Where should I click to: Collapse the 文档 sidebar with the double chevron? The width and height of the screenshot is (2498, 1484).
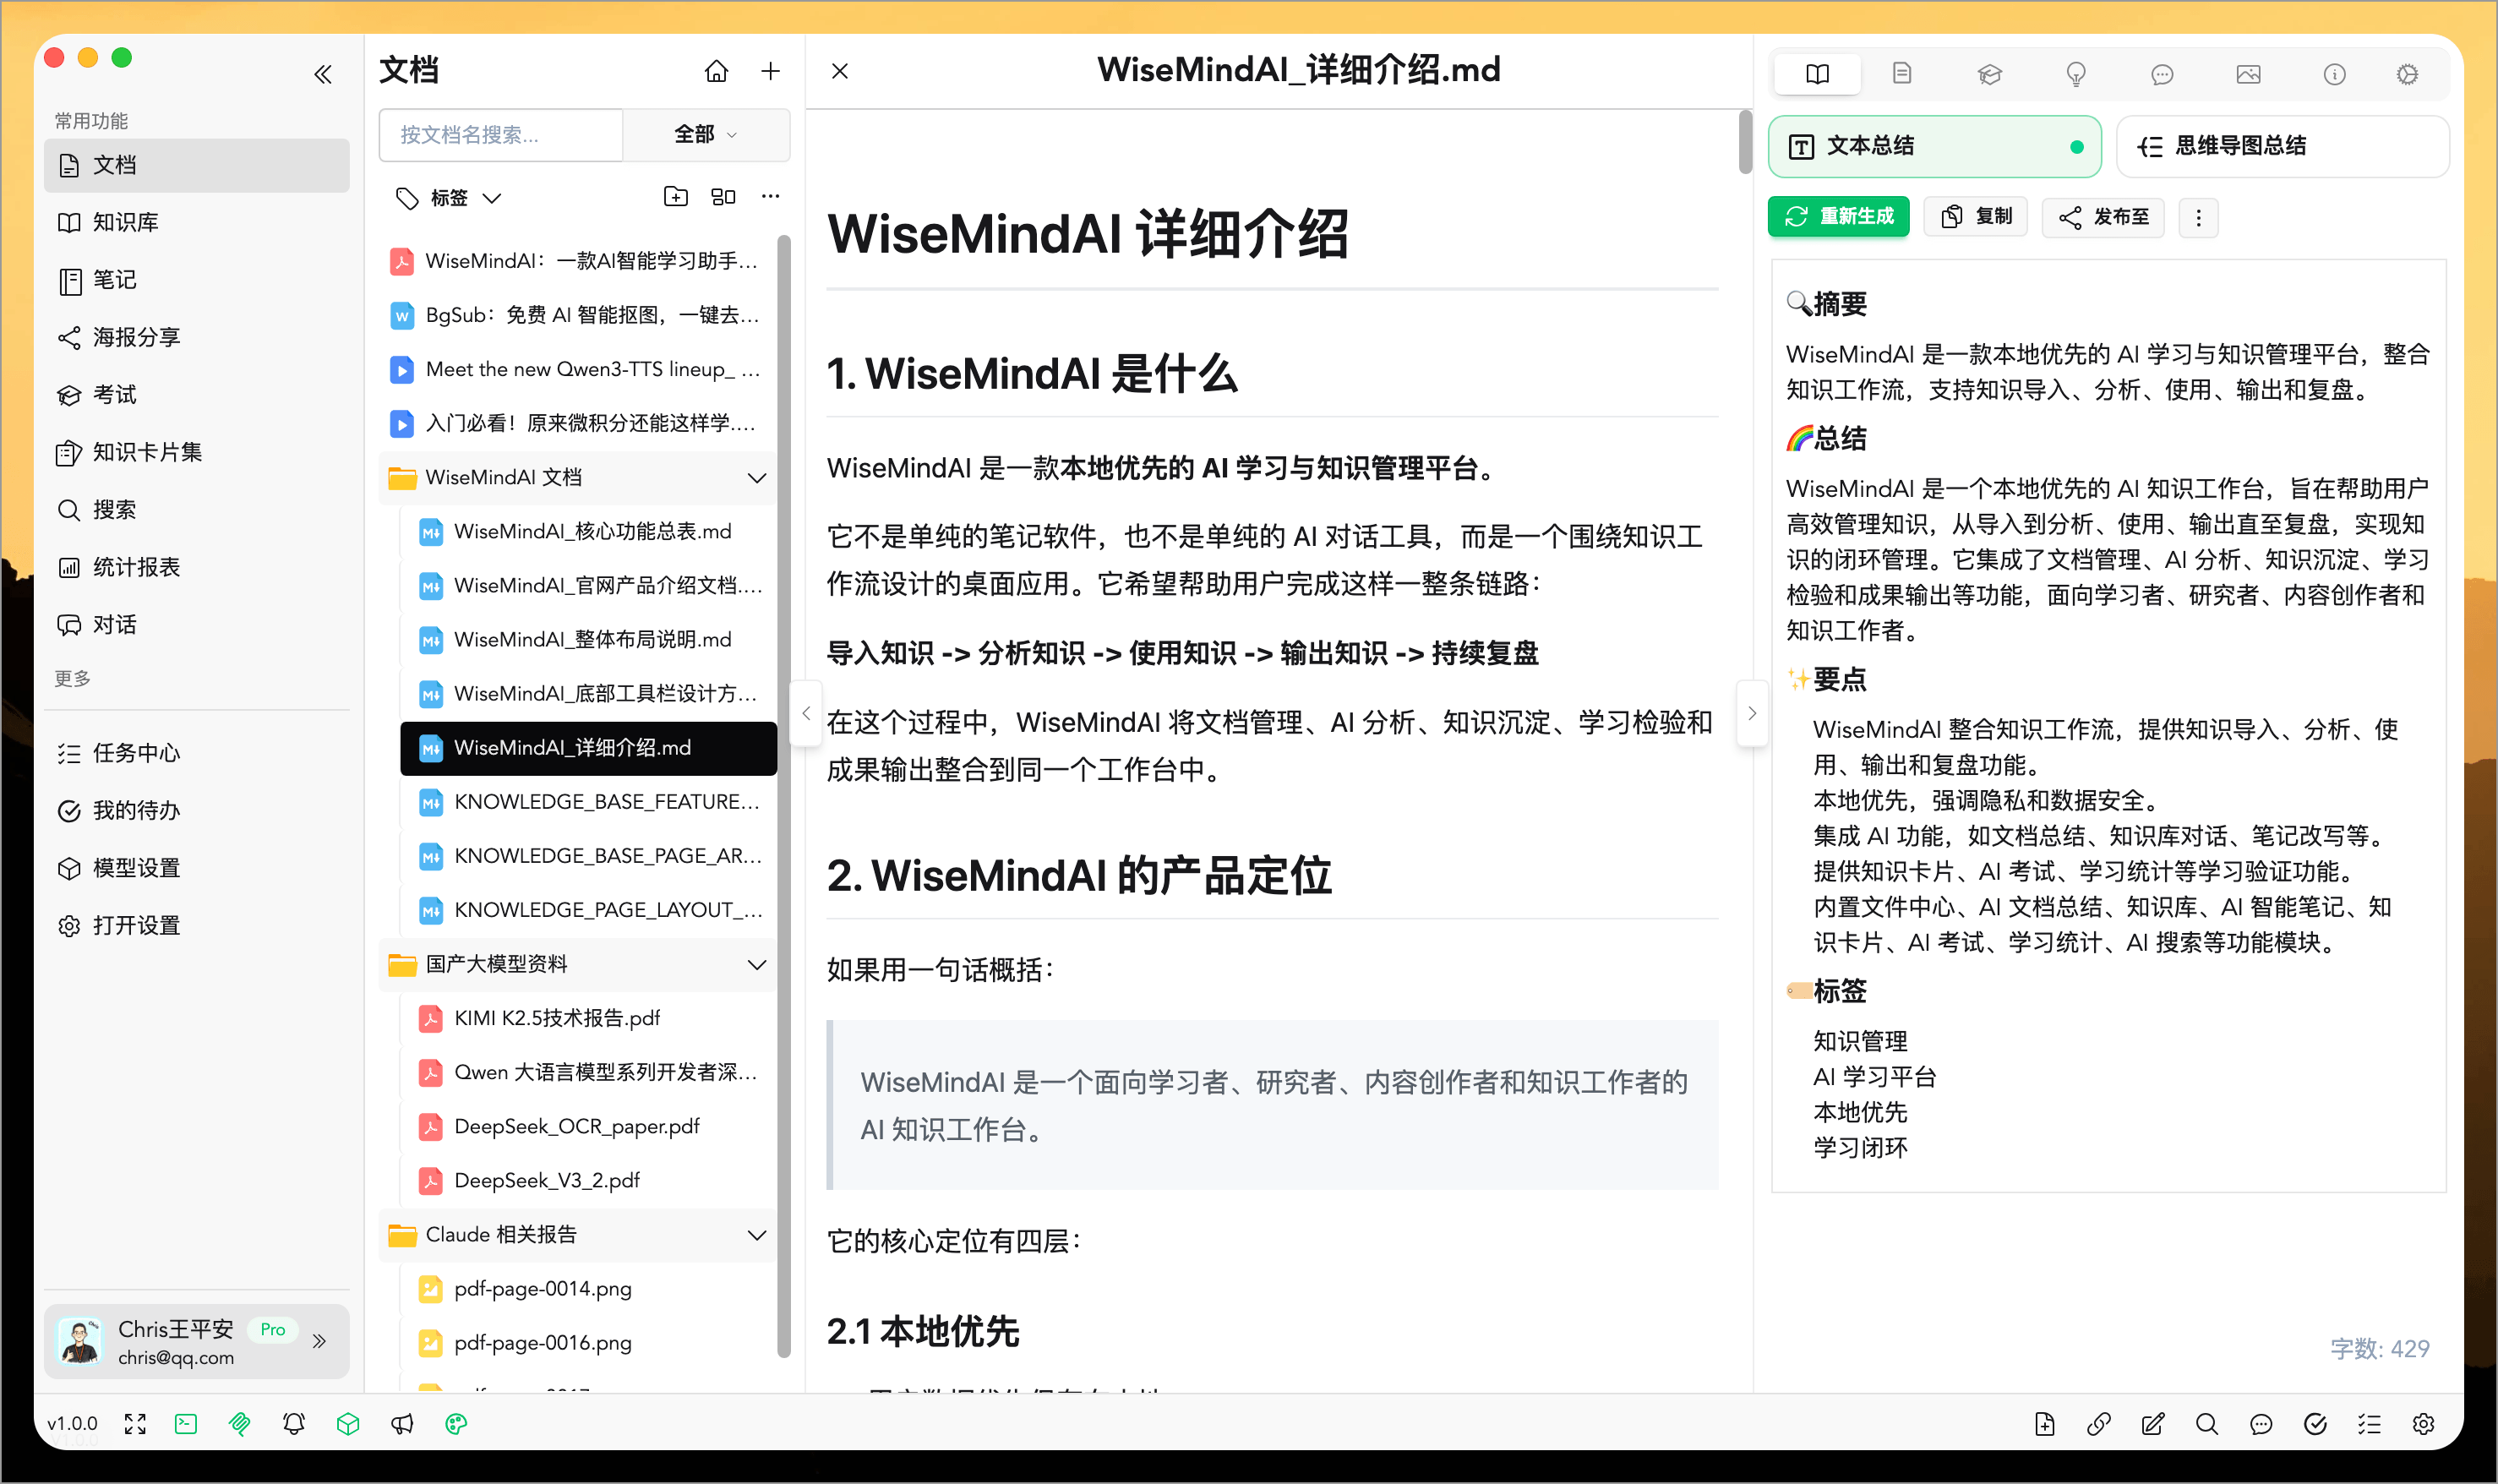click(x=322, y=73)
